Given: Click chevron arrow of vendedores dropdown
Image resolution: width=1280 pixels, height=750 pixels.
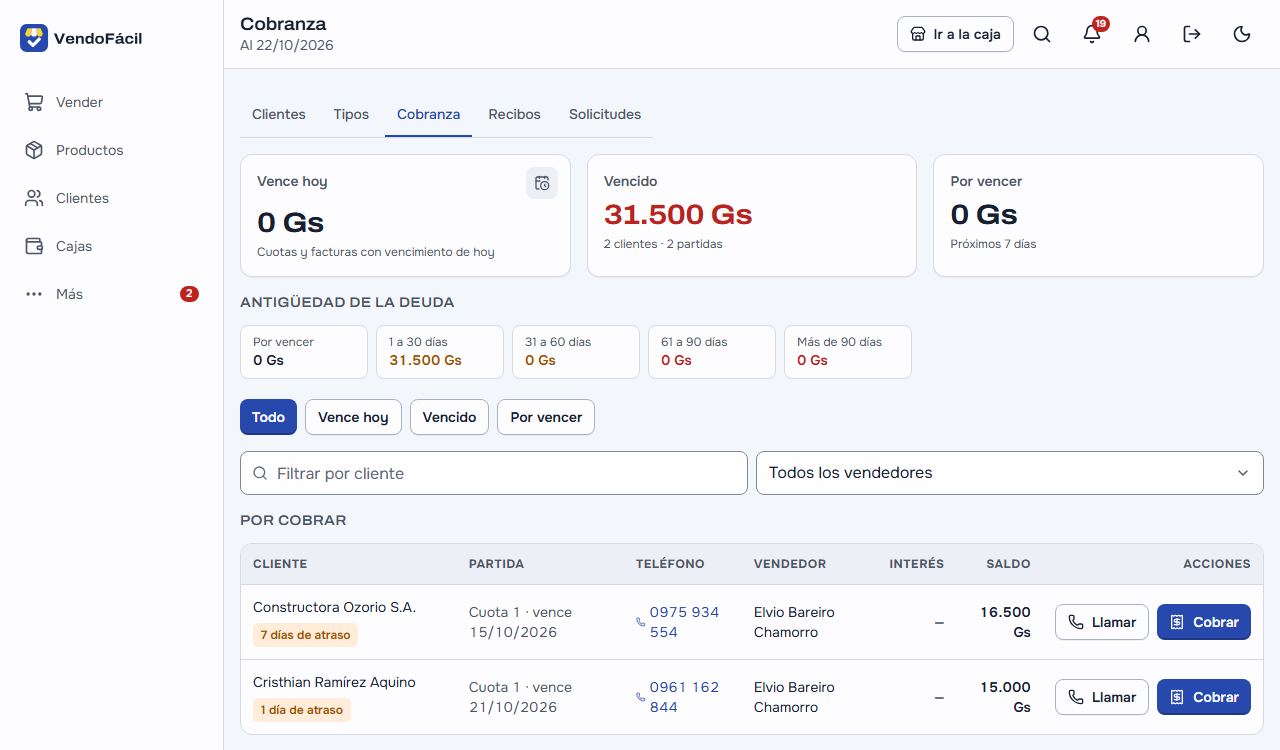Looking at the screenshot, I should [x=1243, y=473].
